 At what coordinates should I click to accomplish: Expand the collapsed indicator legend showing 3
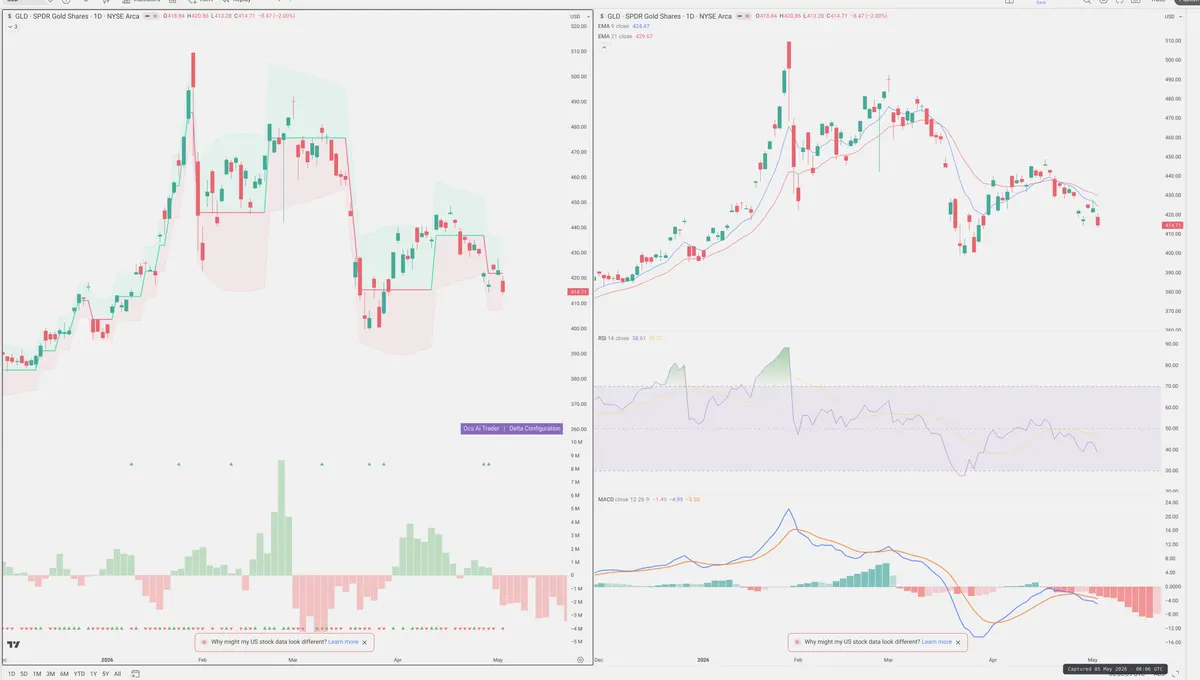(13, 26)
